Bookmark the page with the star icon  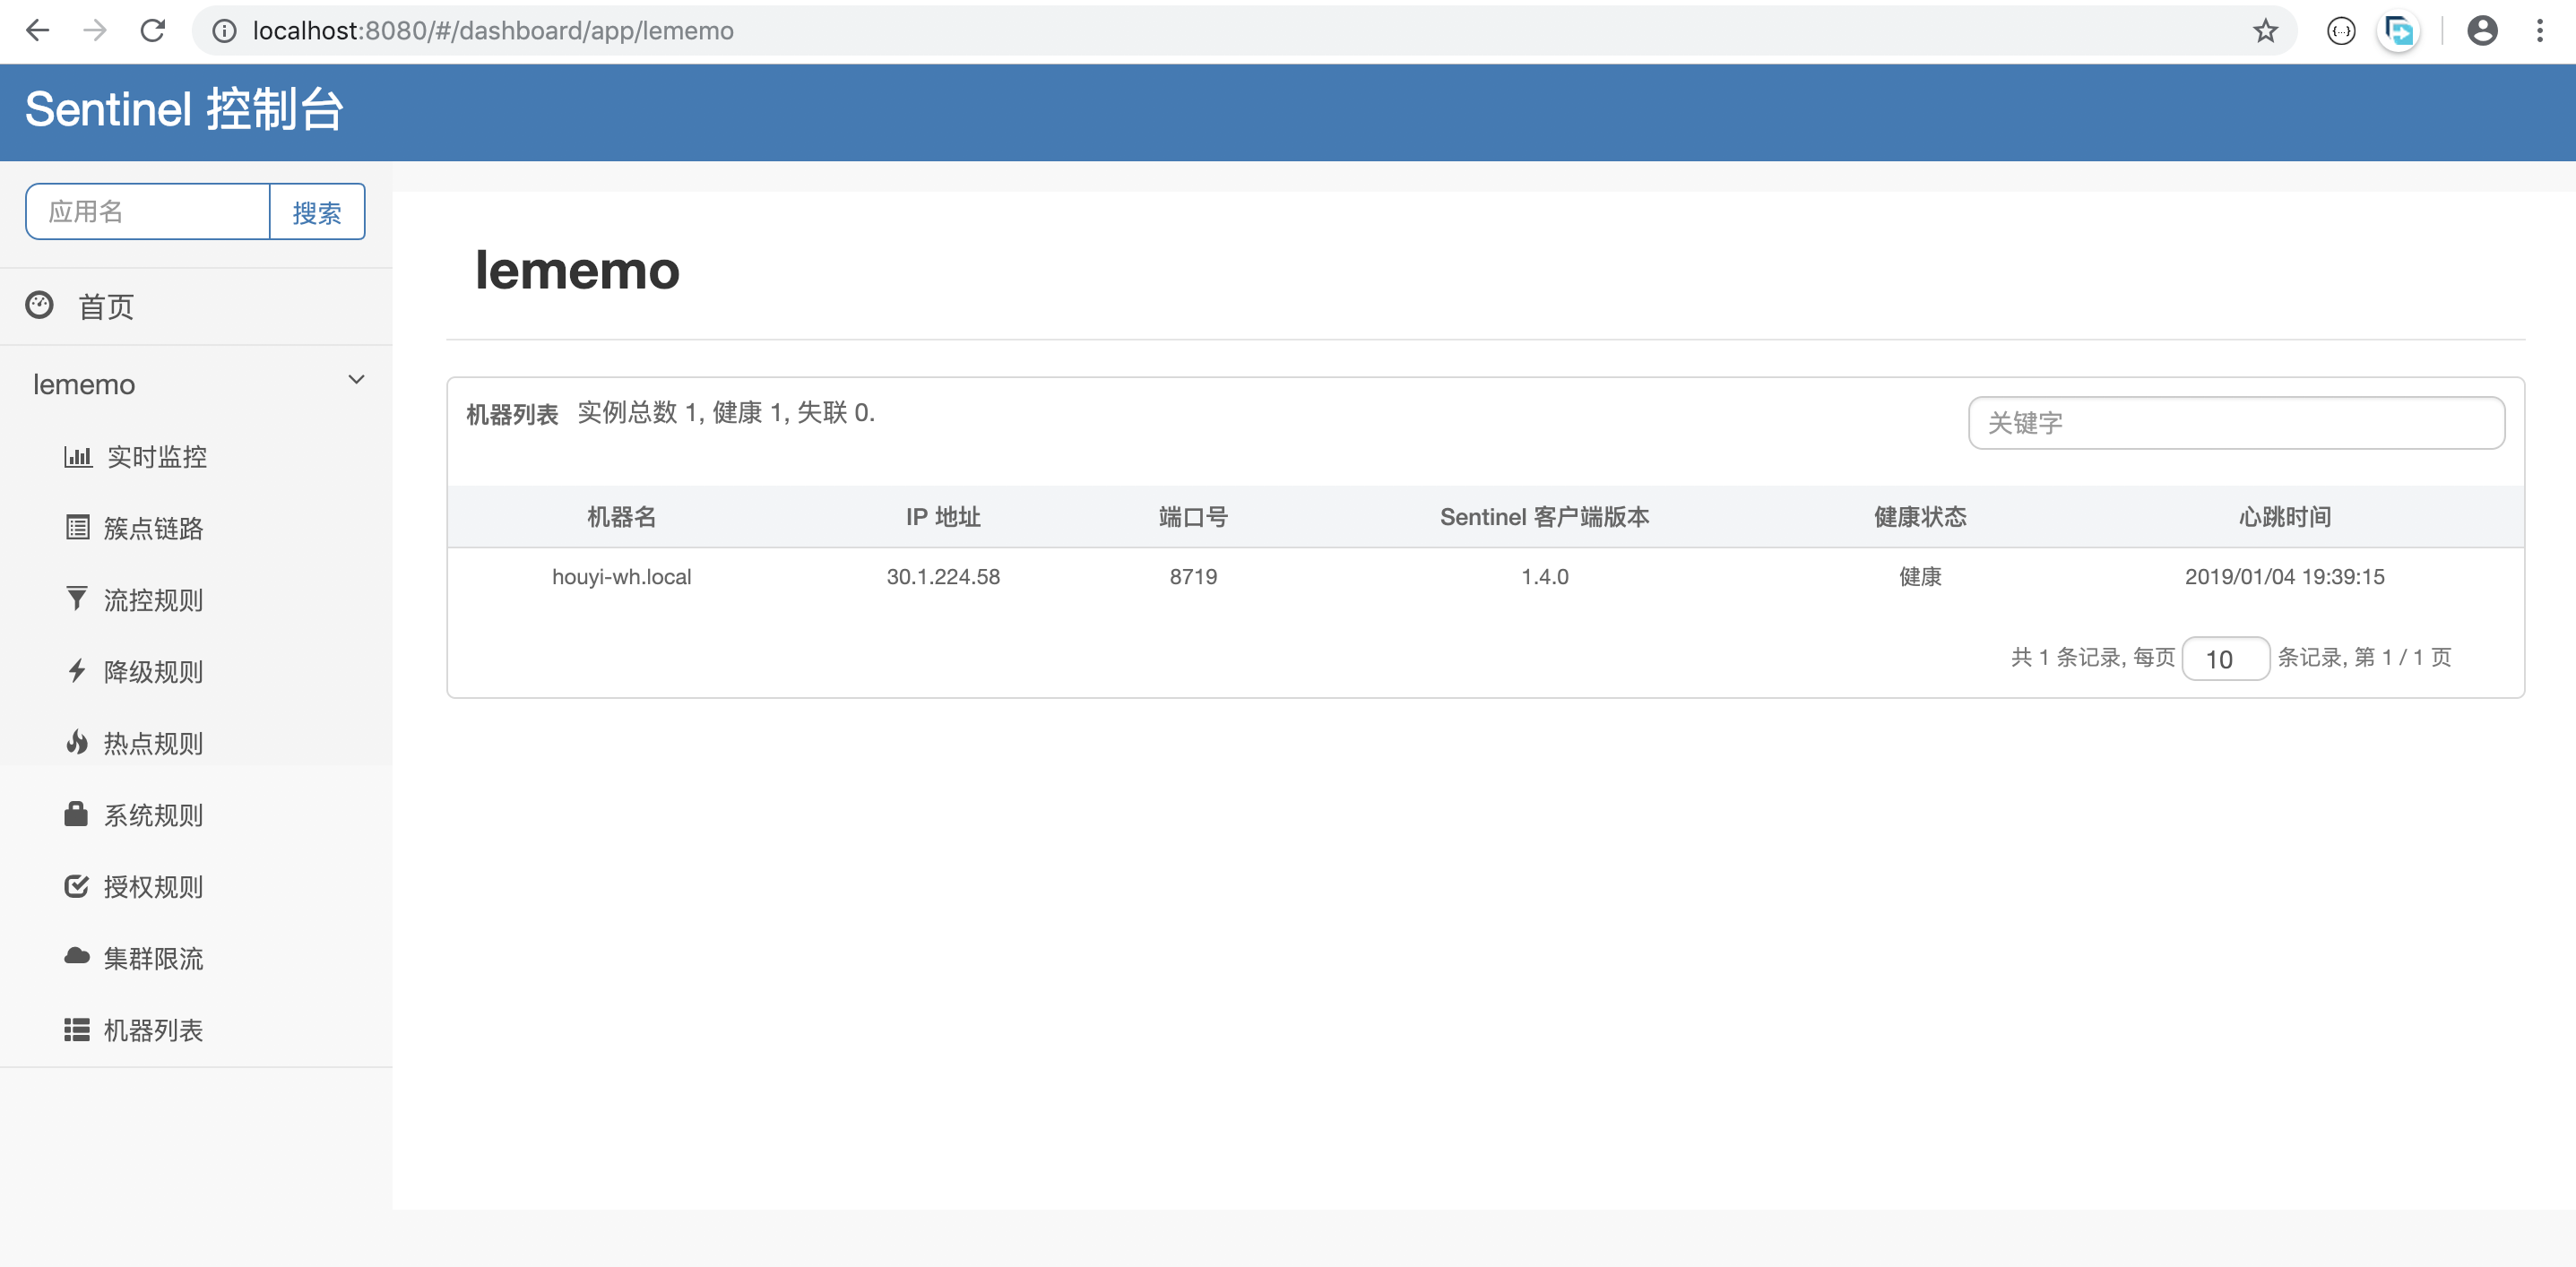(2263, 31)
